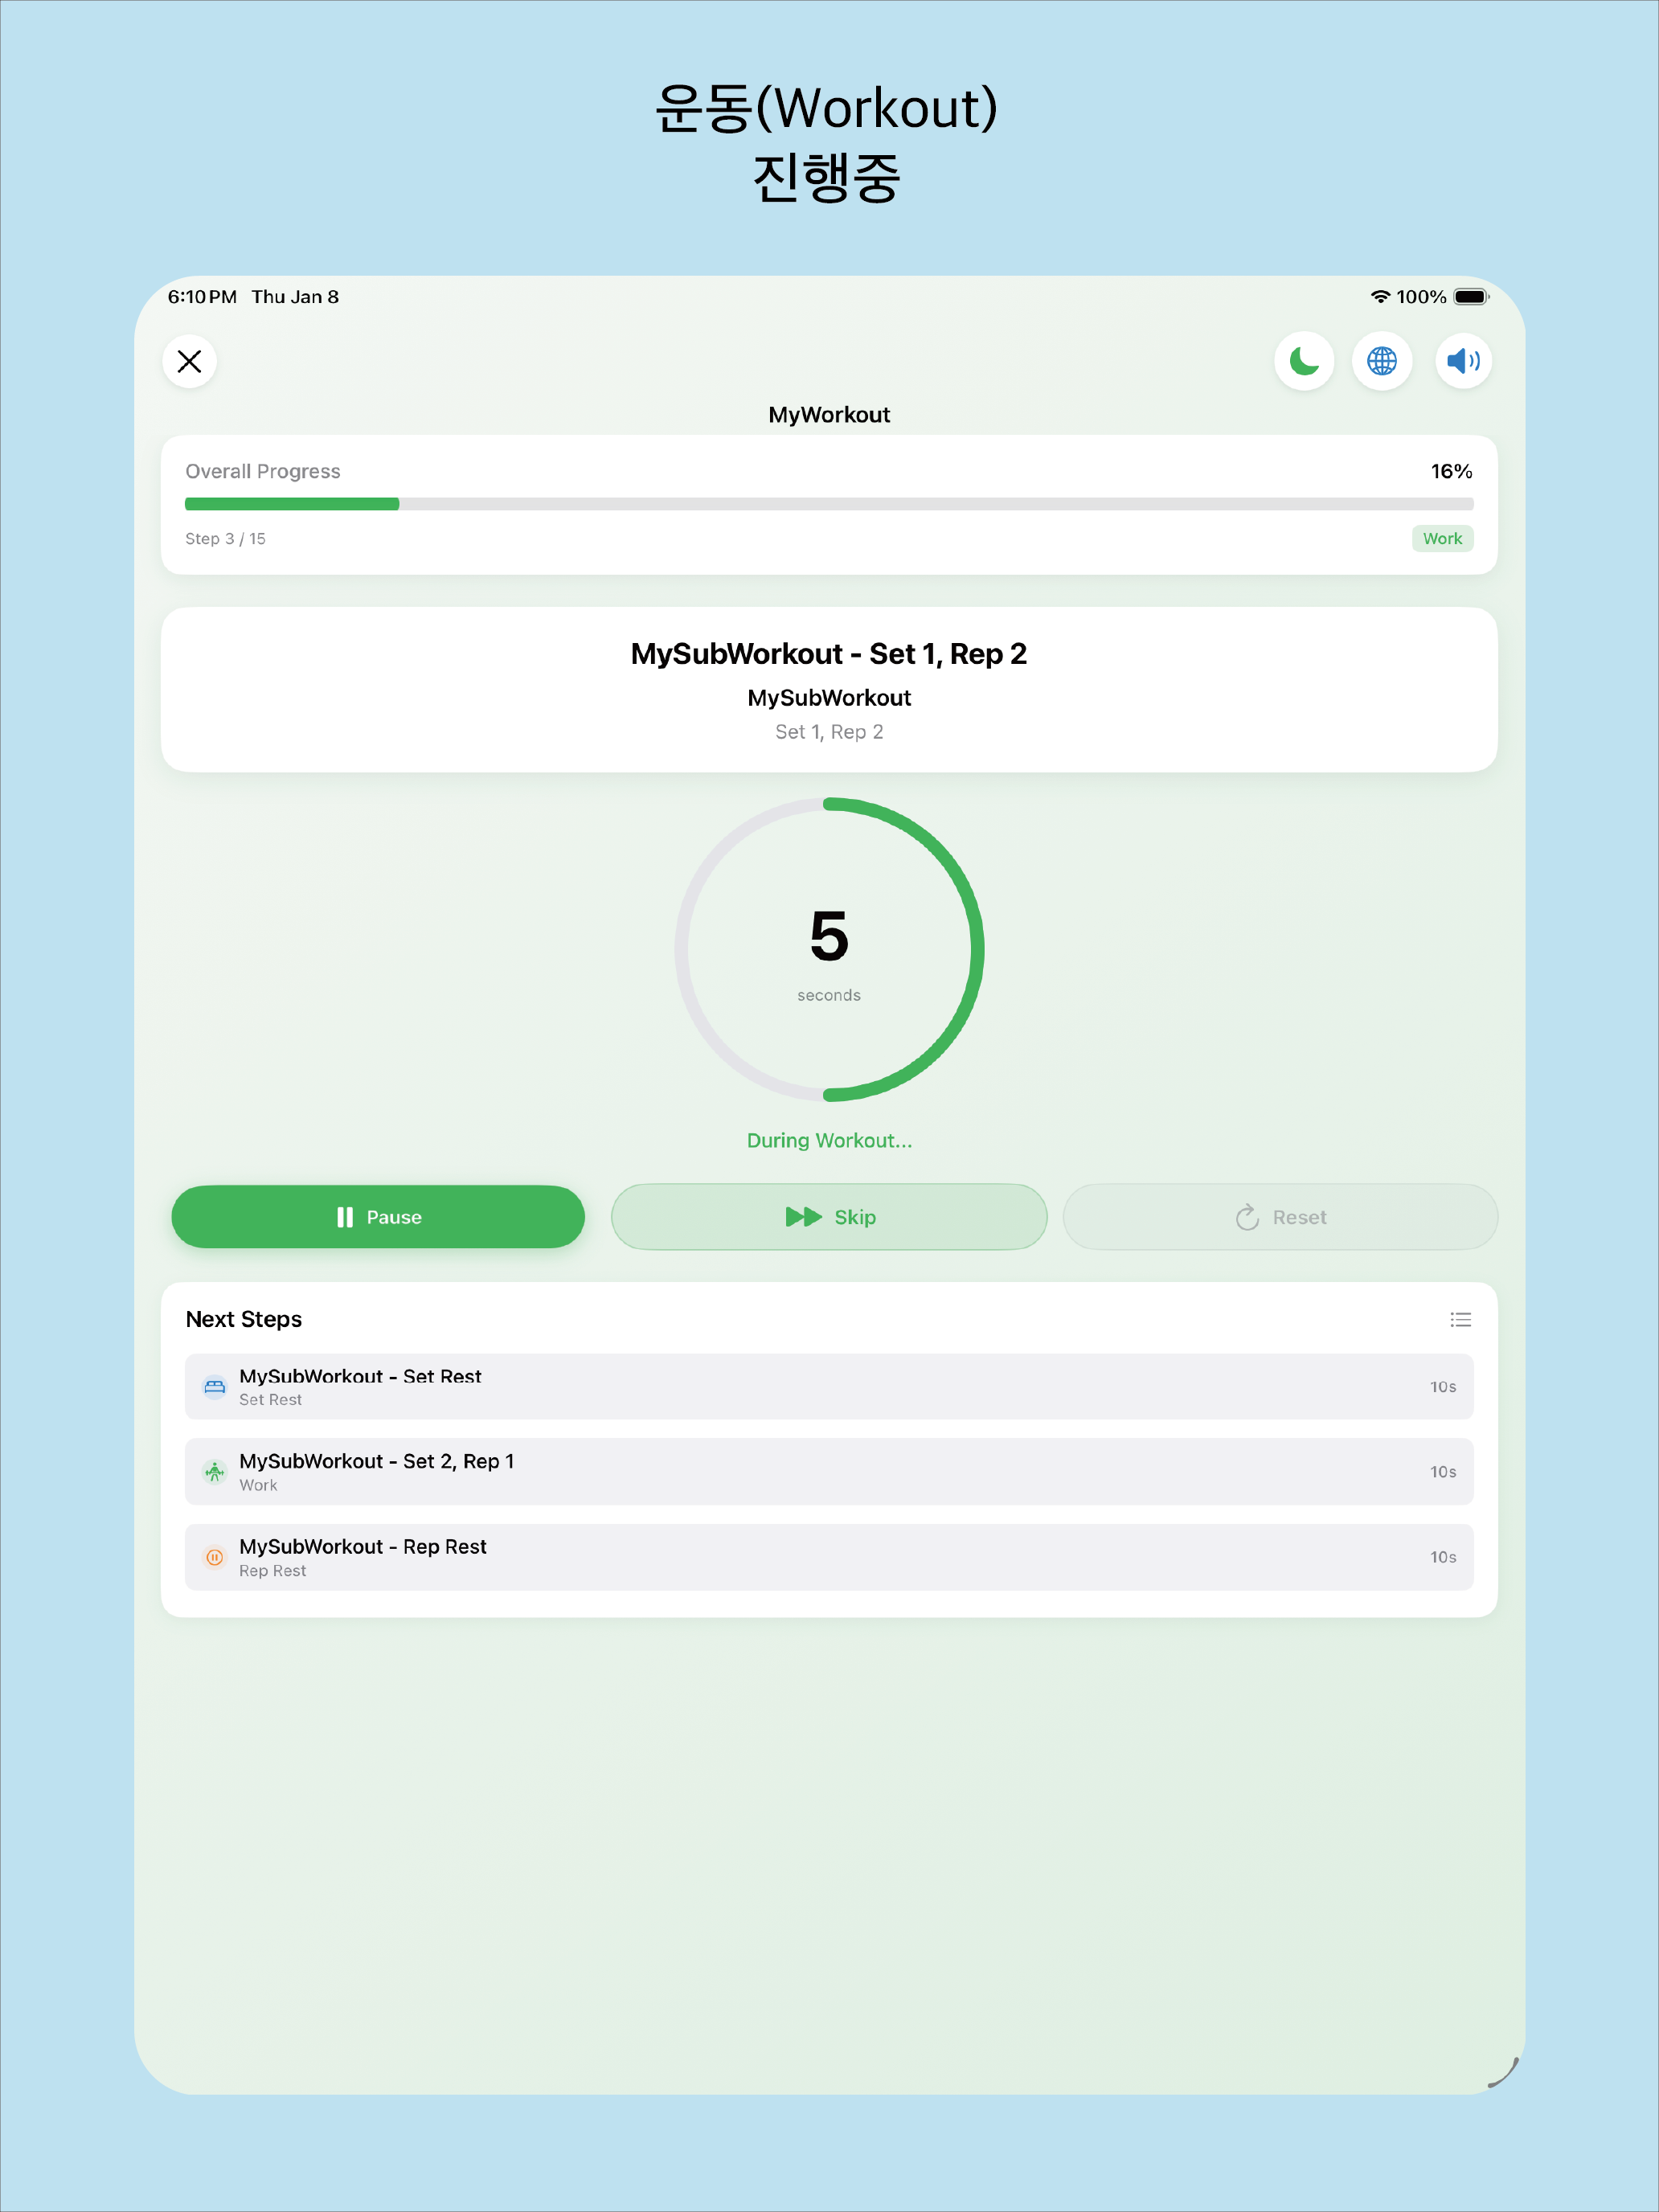Mute sound using the speaker icon

point(1463,361)
